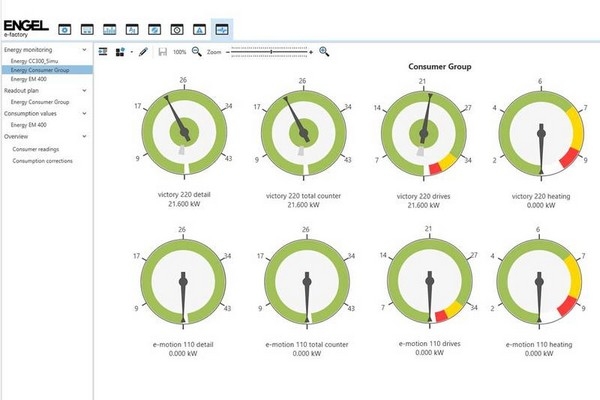Open the wrench maintenance module icon
The width and height of the screenshot is (600, 400).
pos(155,29)
